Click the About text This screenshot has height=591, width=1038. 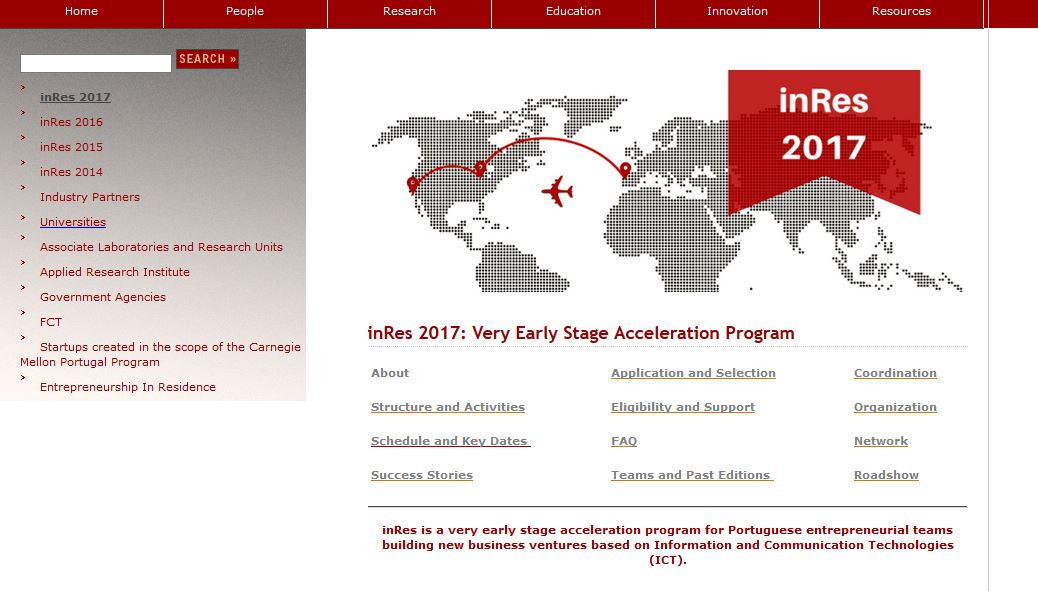click(390, 373)
